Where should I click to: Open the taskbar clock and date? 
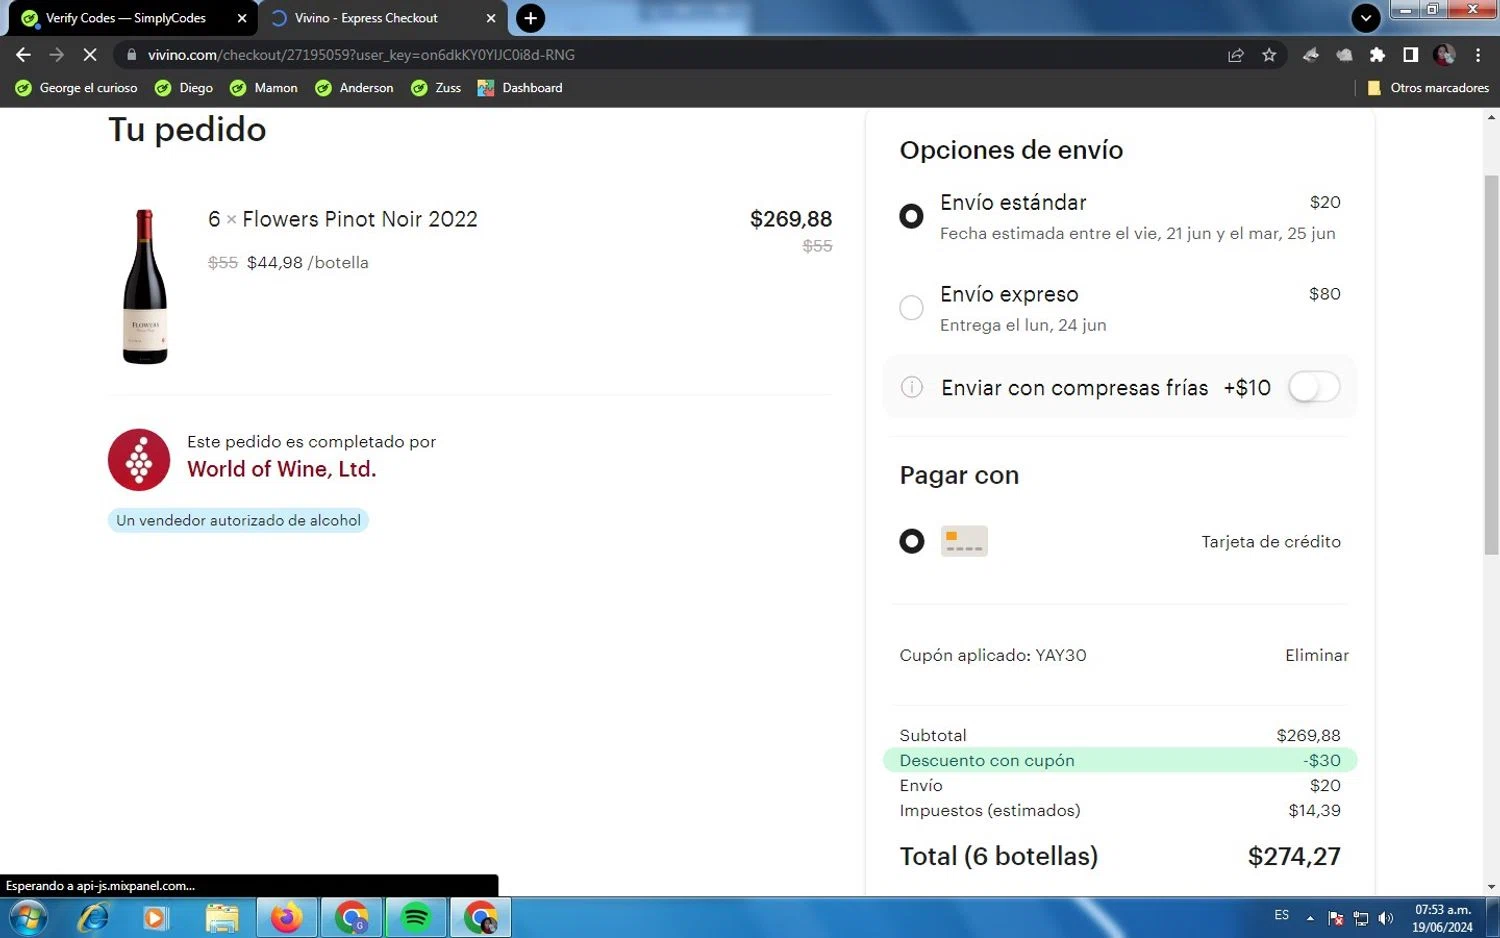coord(1442,918)
